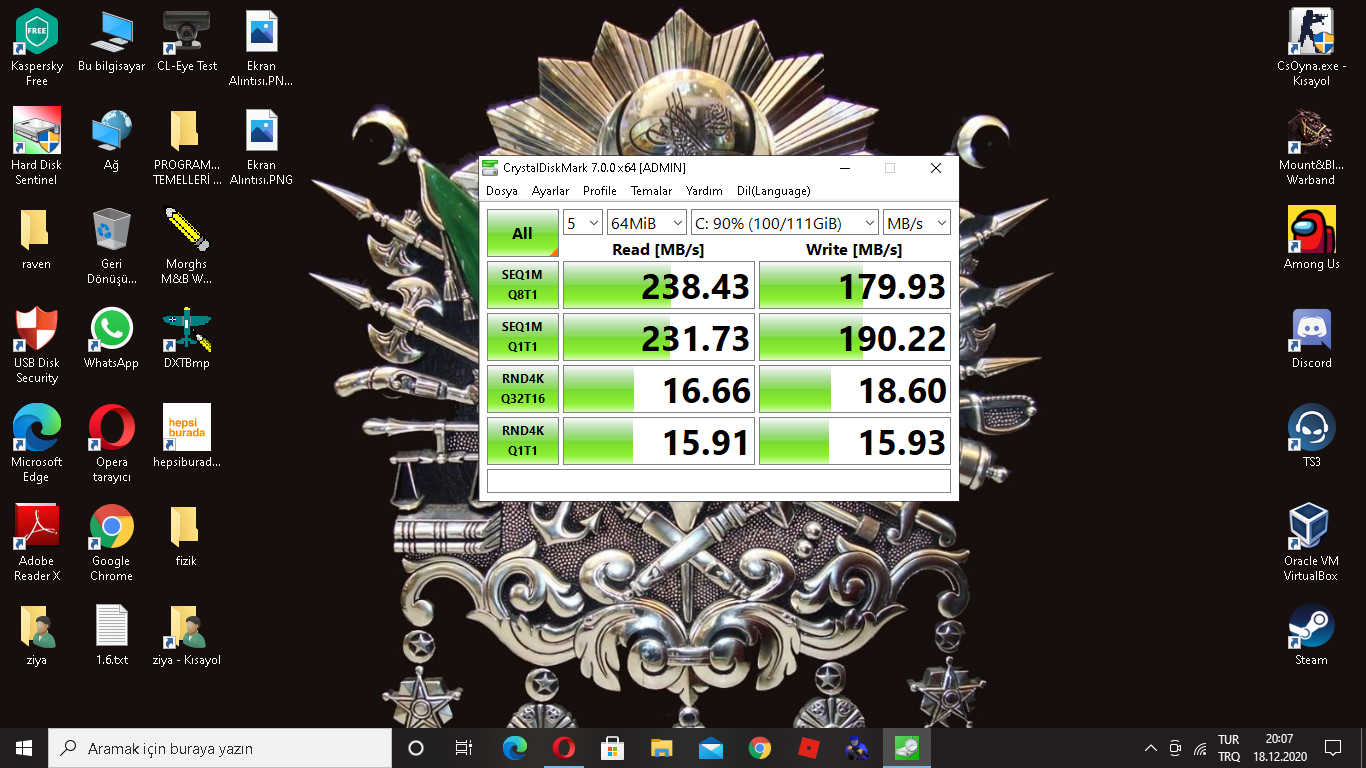This screenshot has height=768, width=1366.
Task: Launch Among Us desktop shortcut
Action: tap(1311, 239)
